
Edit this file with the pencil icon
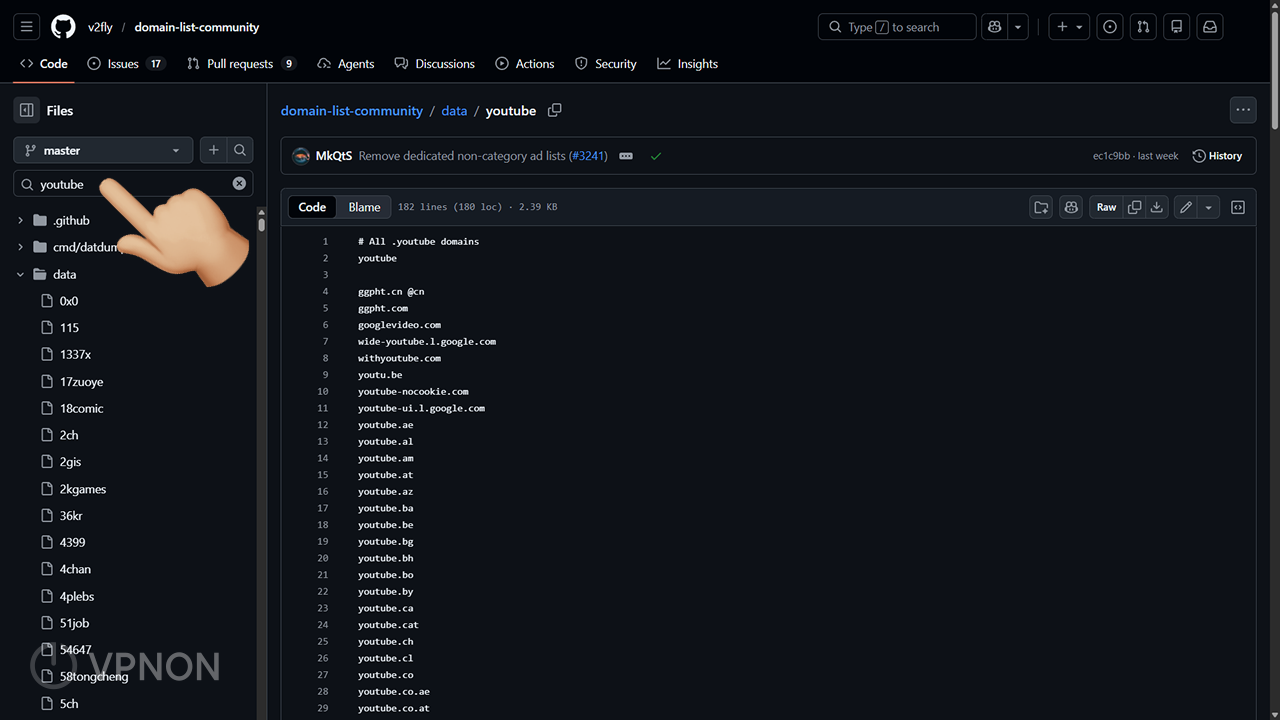click(1184, 207)
